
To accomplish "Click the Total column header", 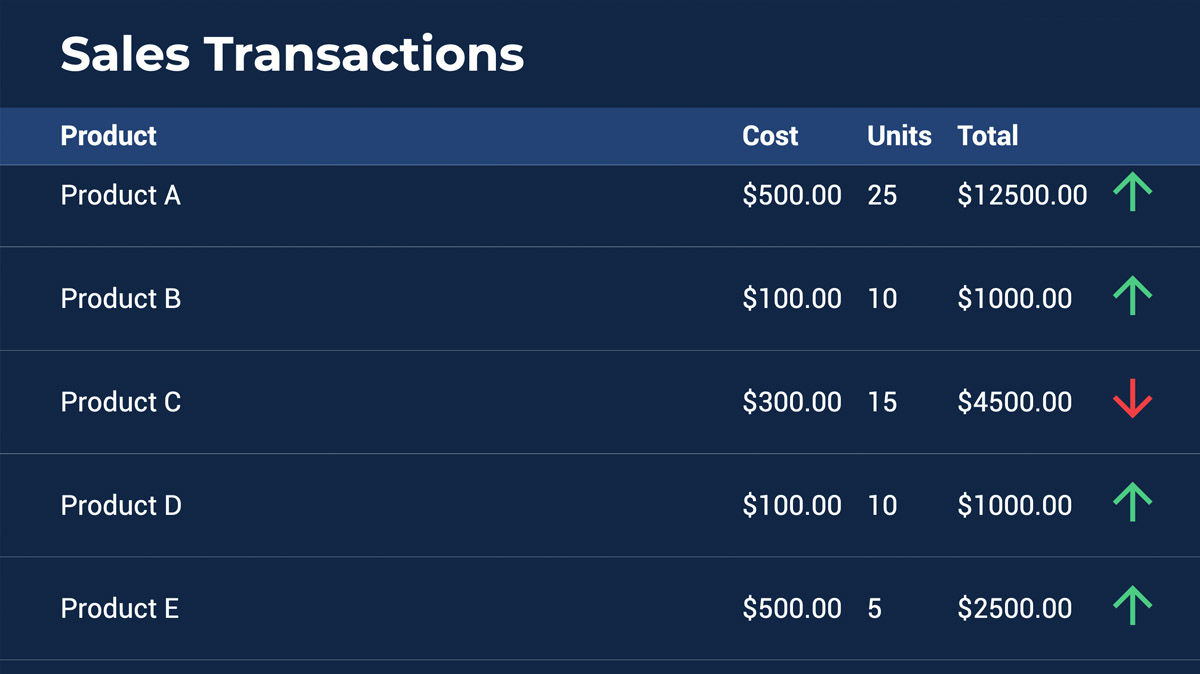I will 987,136.
